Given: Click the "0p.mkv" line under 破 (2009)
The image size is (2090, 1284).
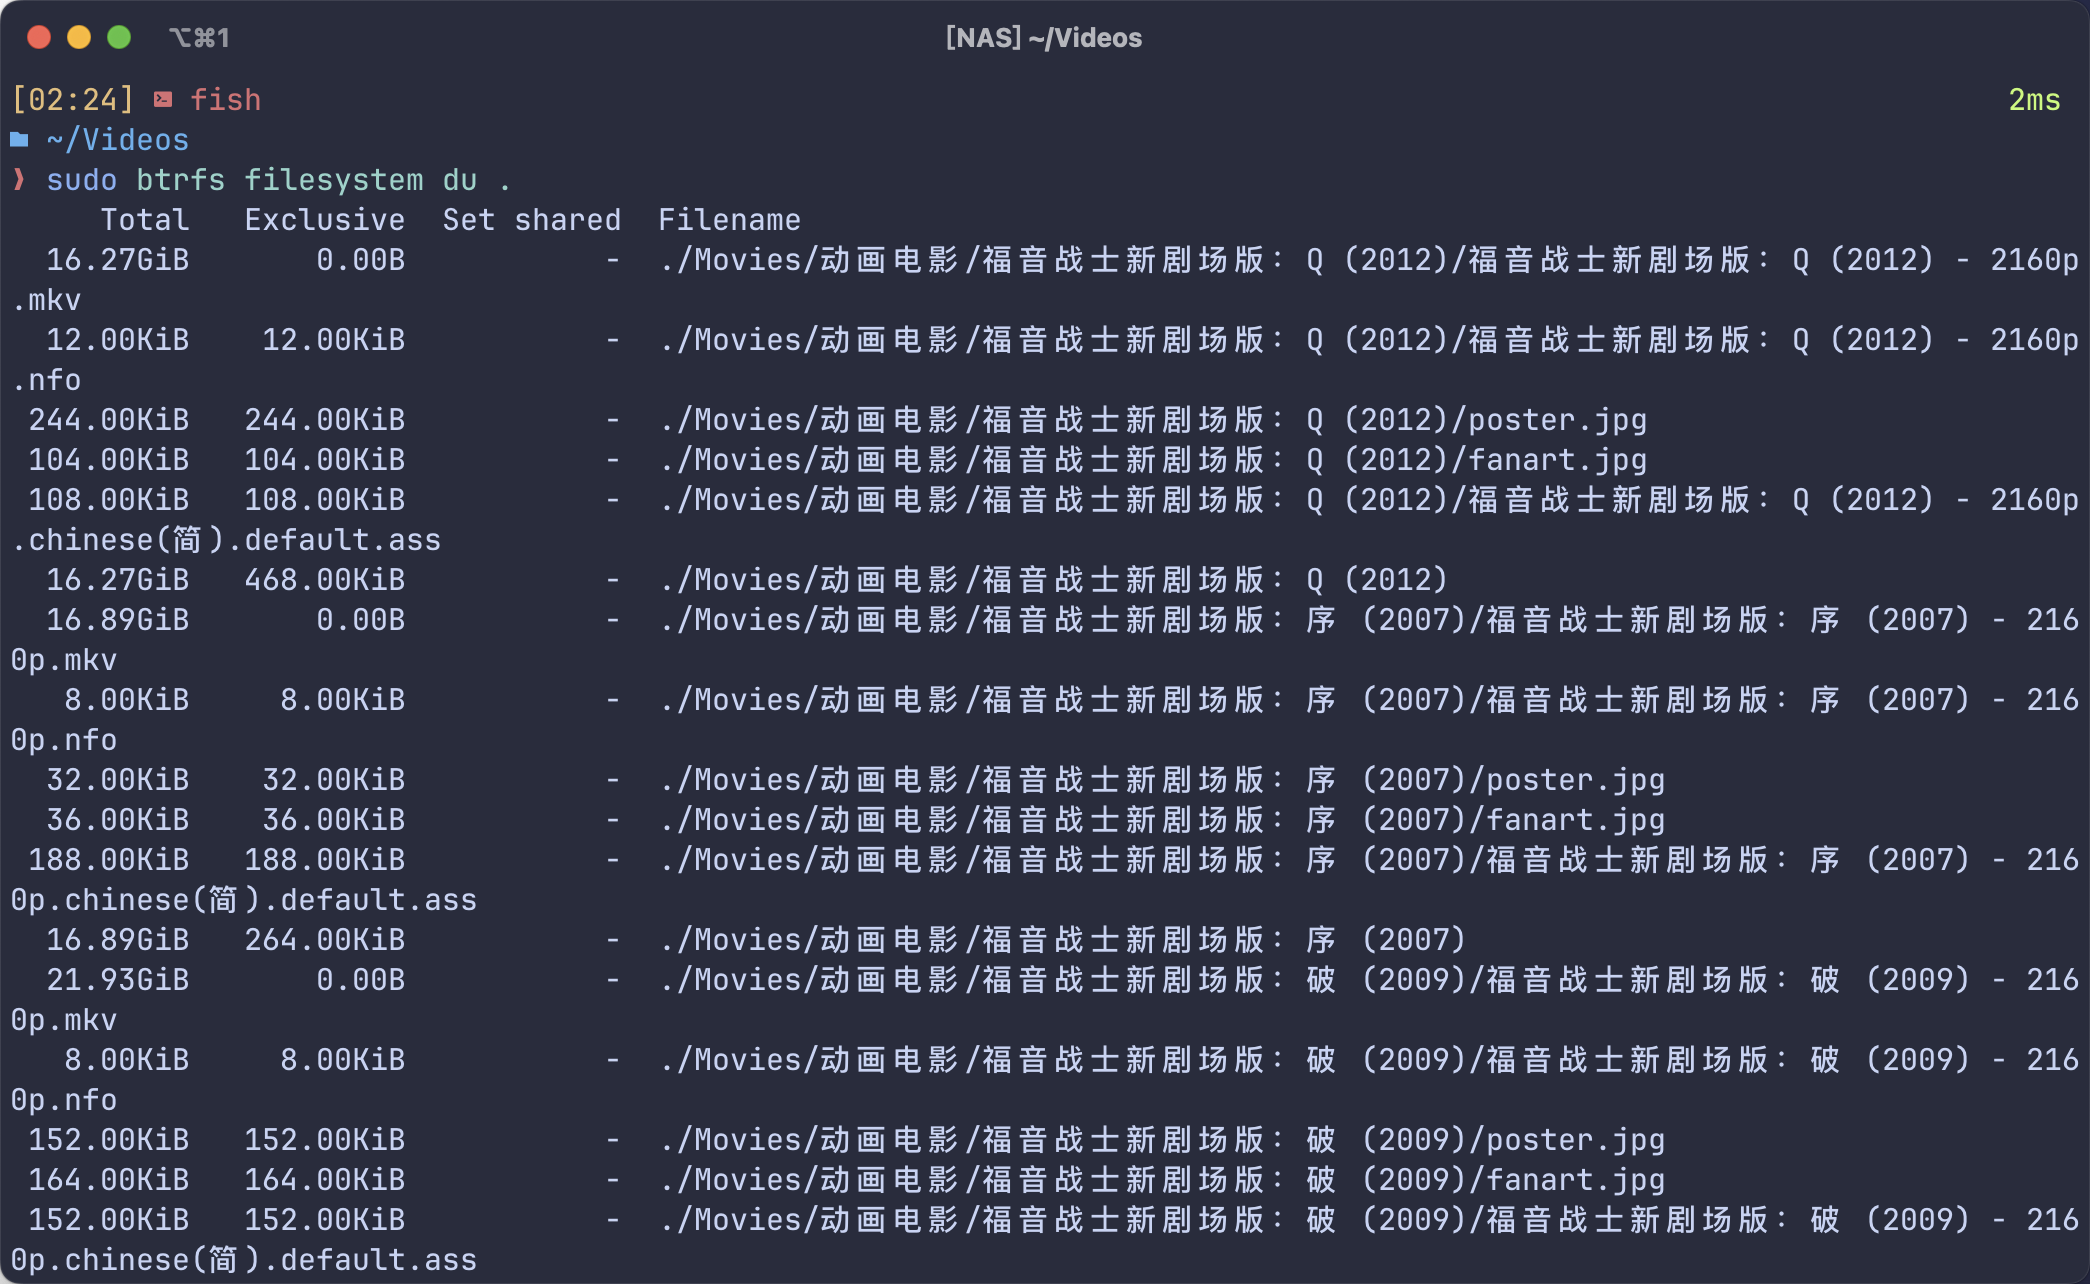Looking at the screenshot, I should (x=64, y=1019).
